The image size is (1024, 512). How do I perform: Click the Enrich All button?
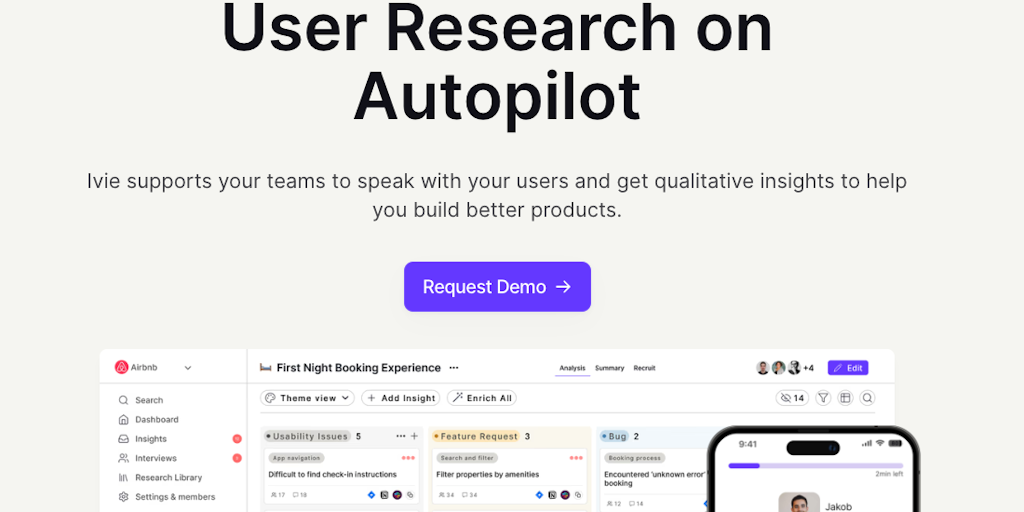[x=482, y=398]
